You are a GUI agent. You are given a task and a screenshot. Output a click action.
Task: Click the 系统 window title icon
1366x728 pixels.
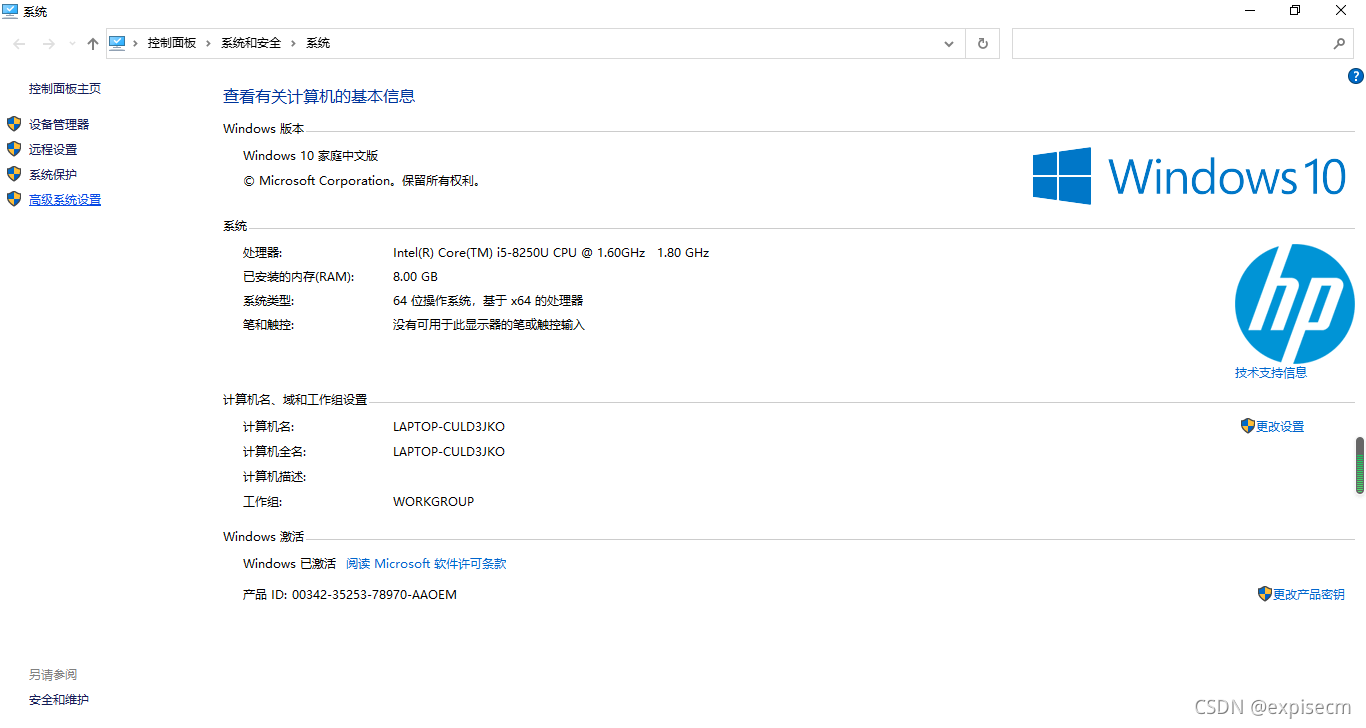10,11
